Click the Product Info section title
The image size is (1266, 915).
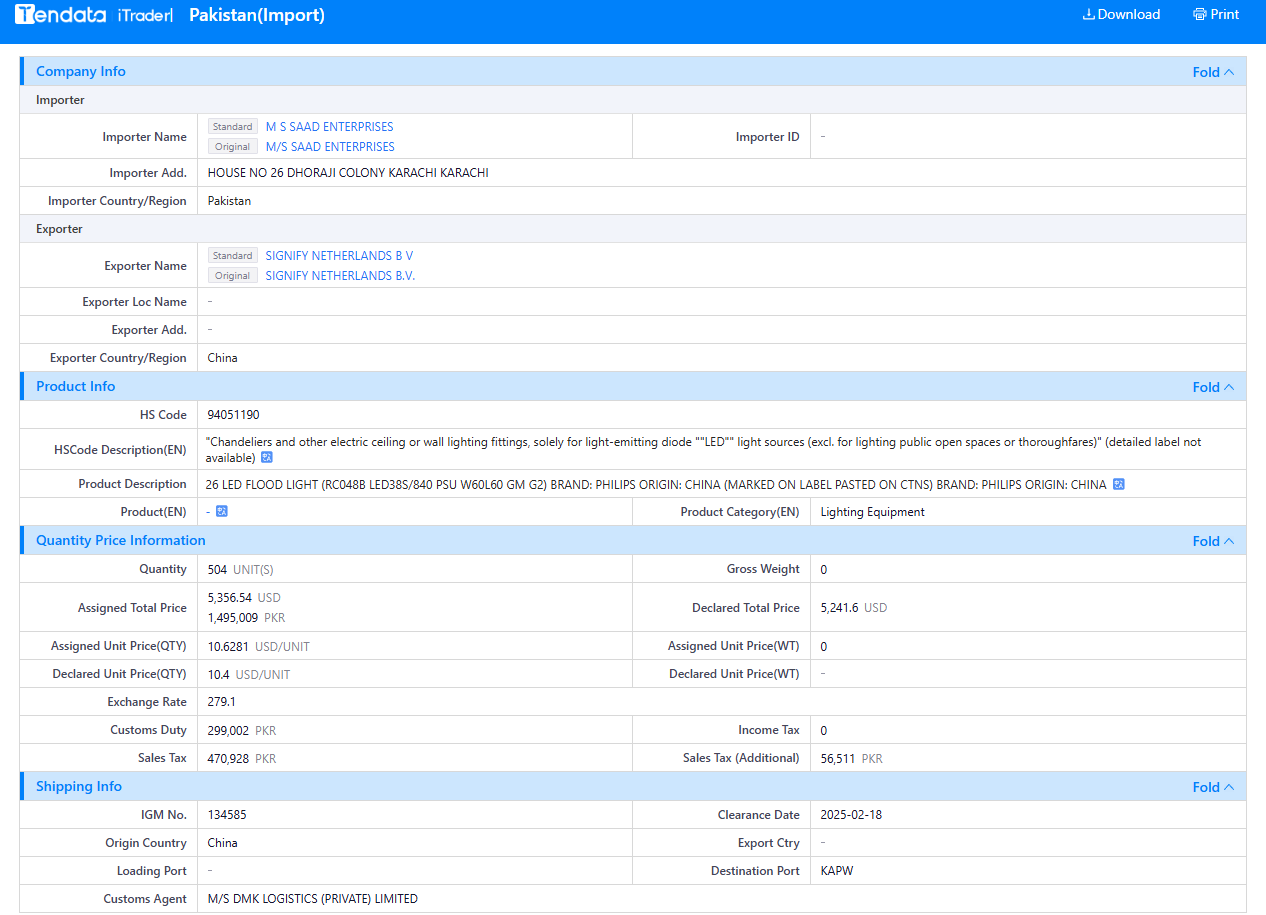coord(76,387)
